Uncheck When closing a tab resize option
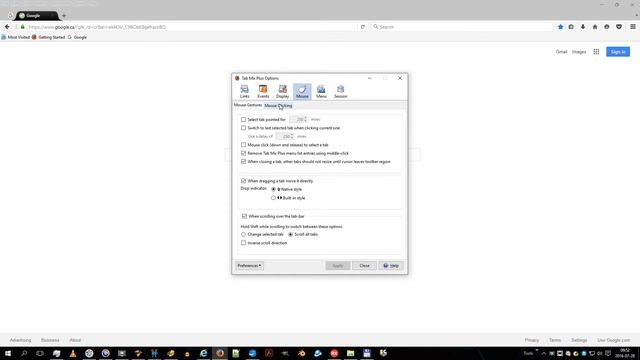The height and width of the screenshot is (360, 640). click(244, 162)
